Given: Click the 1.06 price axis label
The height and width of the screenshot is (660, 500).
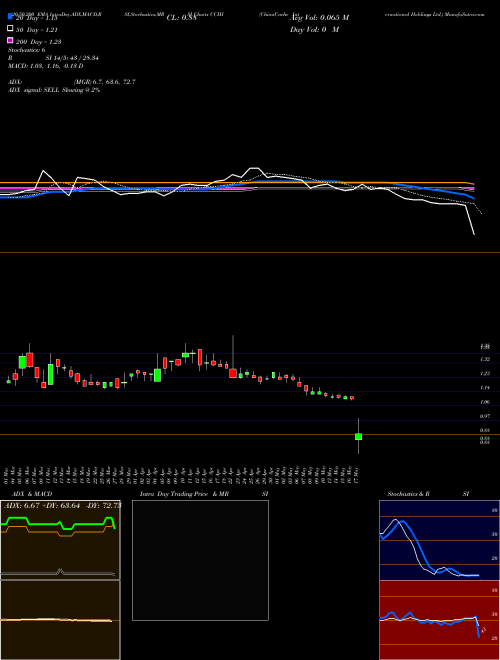Looking at the screenshot, I should [x=484, y=402].
